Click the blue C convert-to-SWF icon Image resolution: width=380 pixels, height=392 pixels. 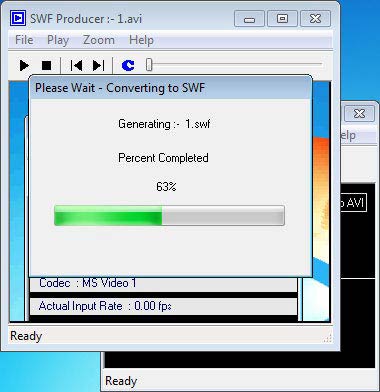pos(128,65)
